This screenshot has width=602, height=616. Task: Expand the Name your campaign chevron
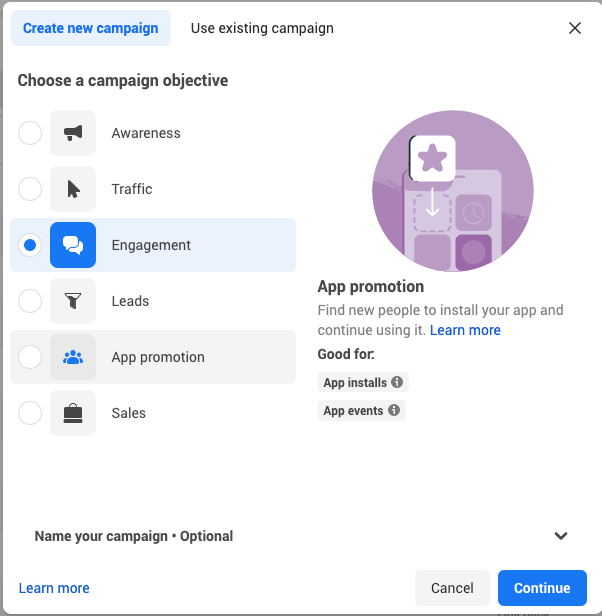[x=561, y=536]
